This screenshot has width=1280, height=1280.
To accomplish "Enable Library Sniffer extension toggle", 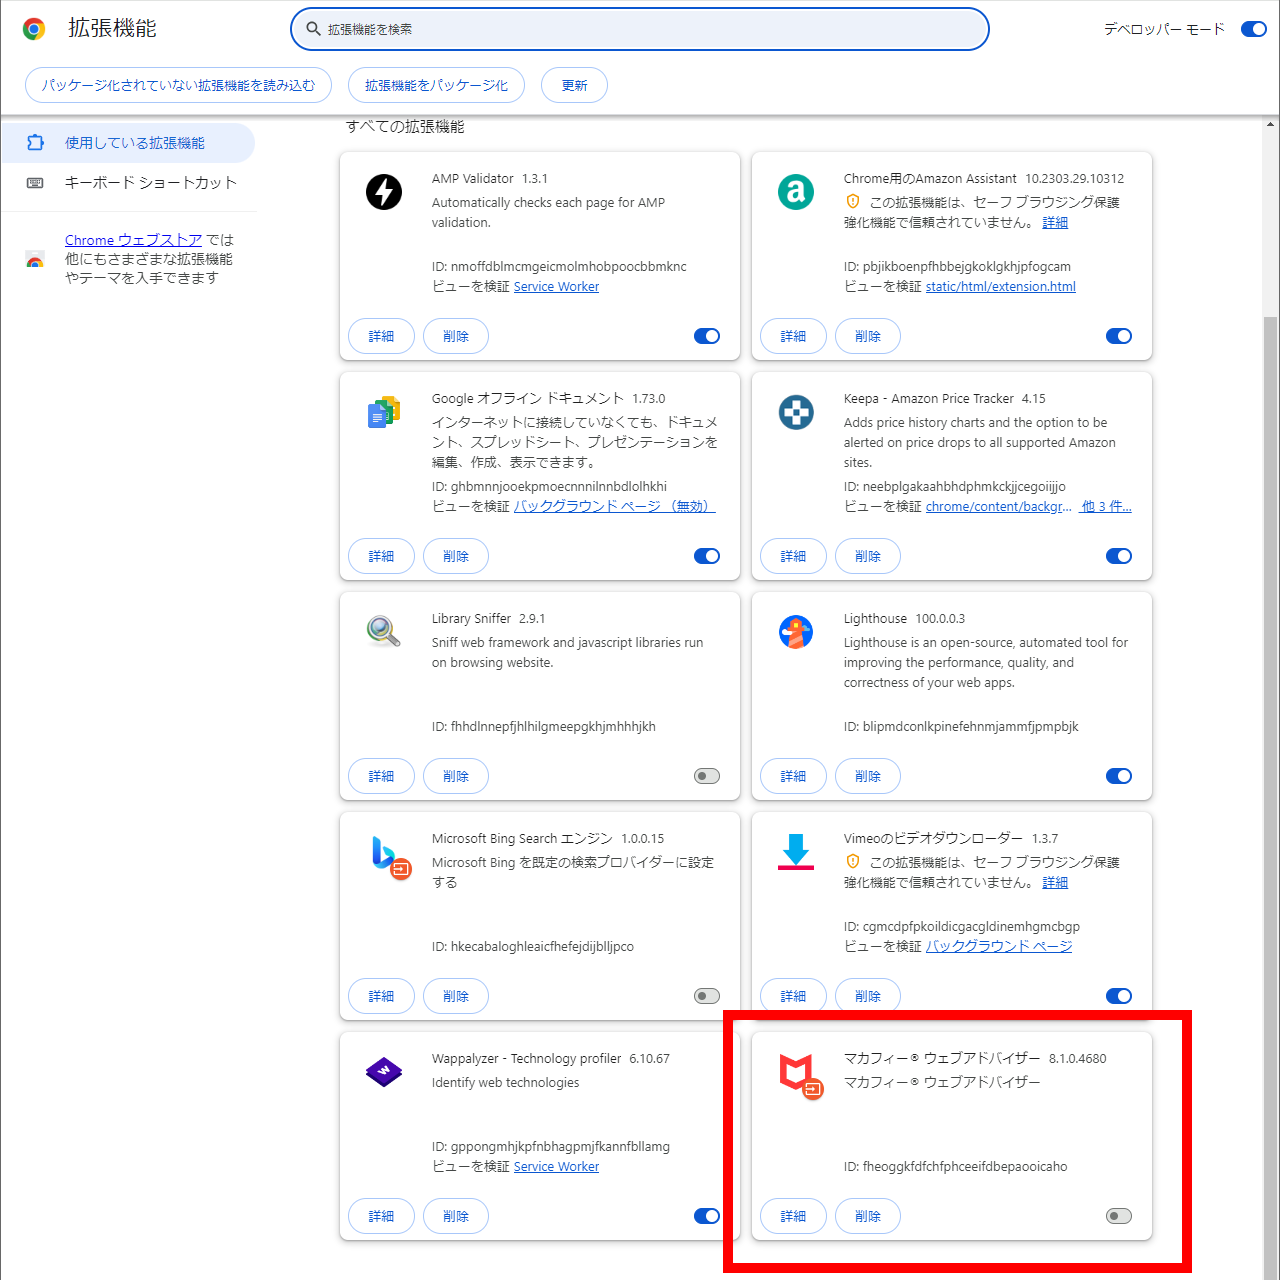I will (x=707, y=776).
